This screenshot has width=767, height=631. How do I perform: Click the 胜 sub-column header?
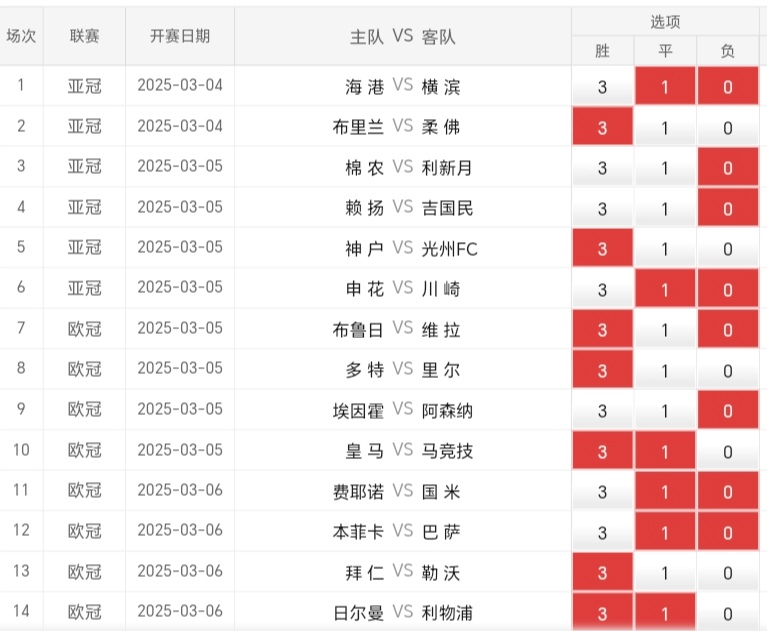click(602, 51)
